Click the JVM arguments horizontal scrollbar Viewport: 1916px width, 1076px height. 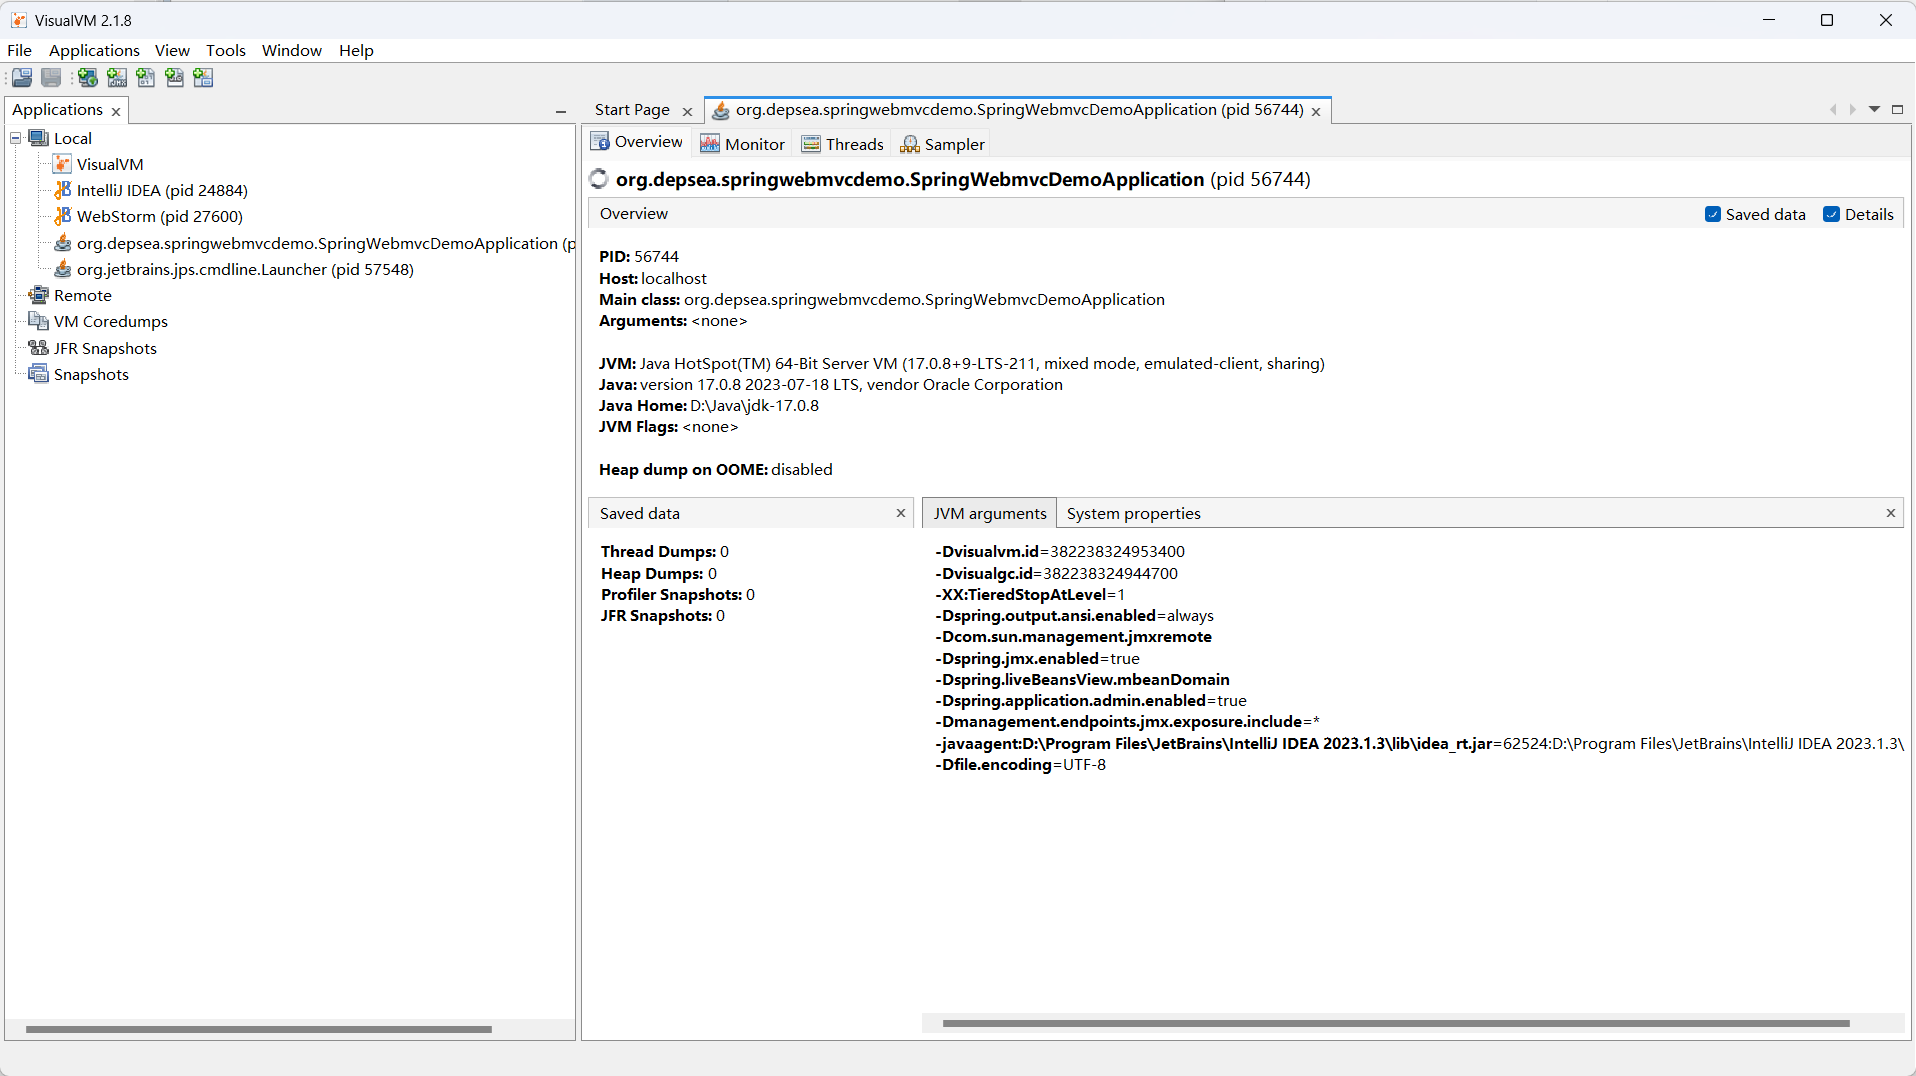point(1395,1023)
